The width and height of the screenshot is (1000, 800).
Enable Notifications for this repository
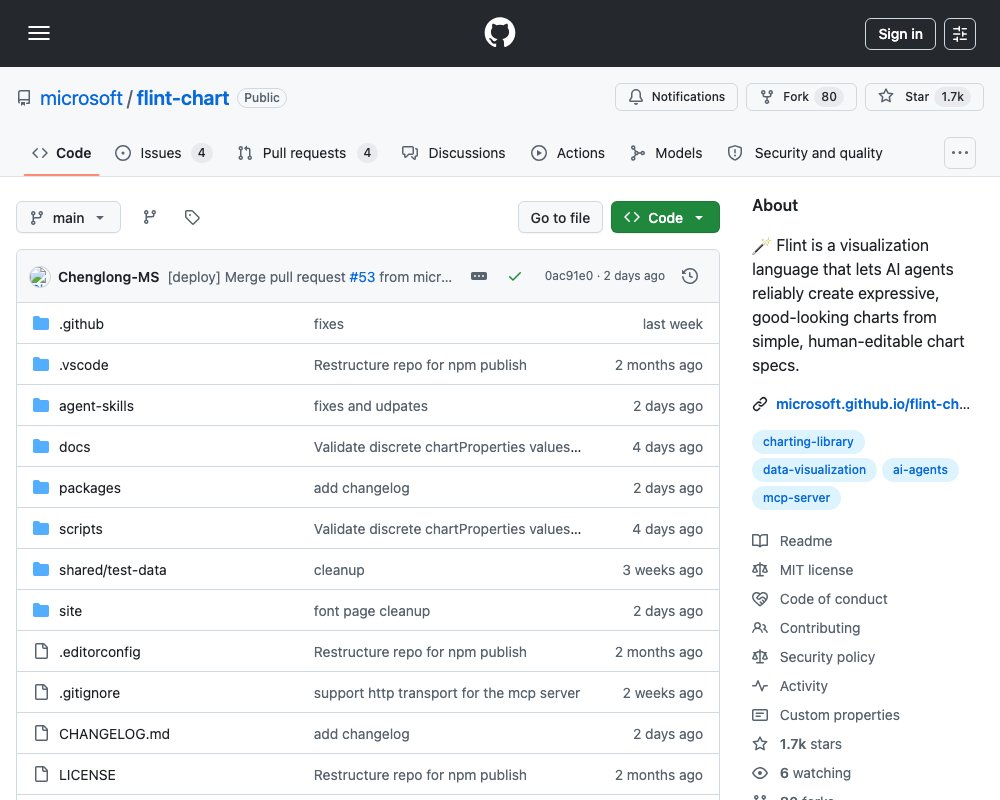[676, 97]
